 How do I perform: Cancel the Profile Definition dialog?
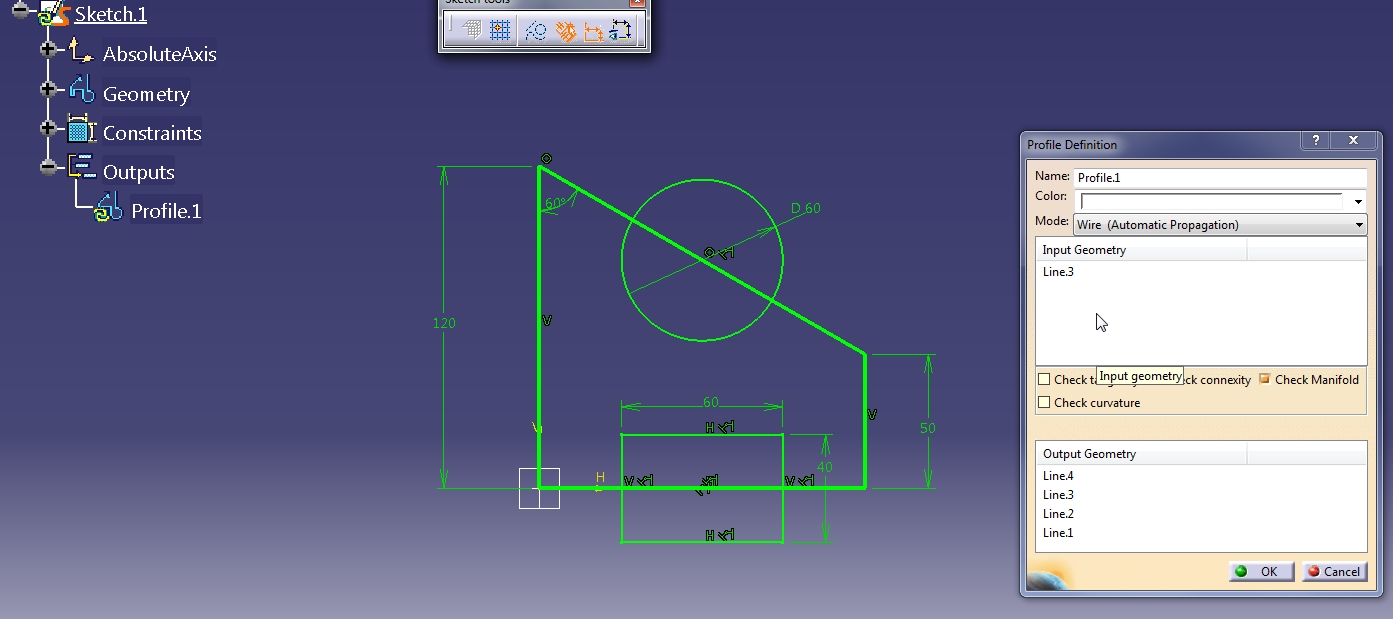coord(1333,572)
